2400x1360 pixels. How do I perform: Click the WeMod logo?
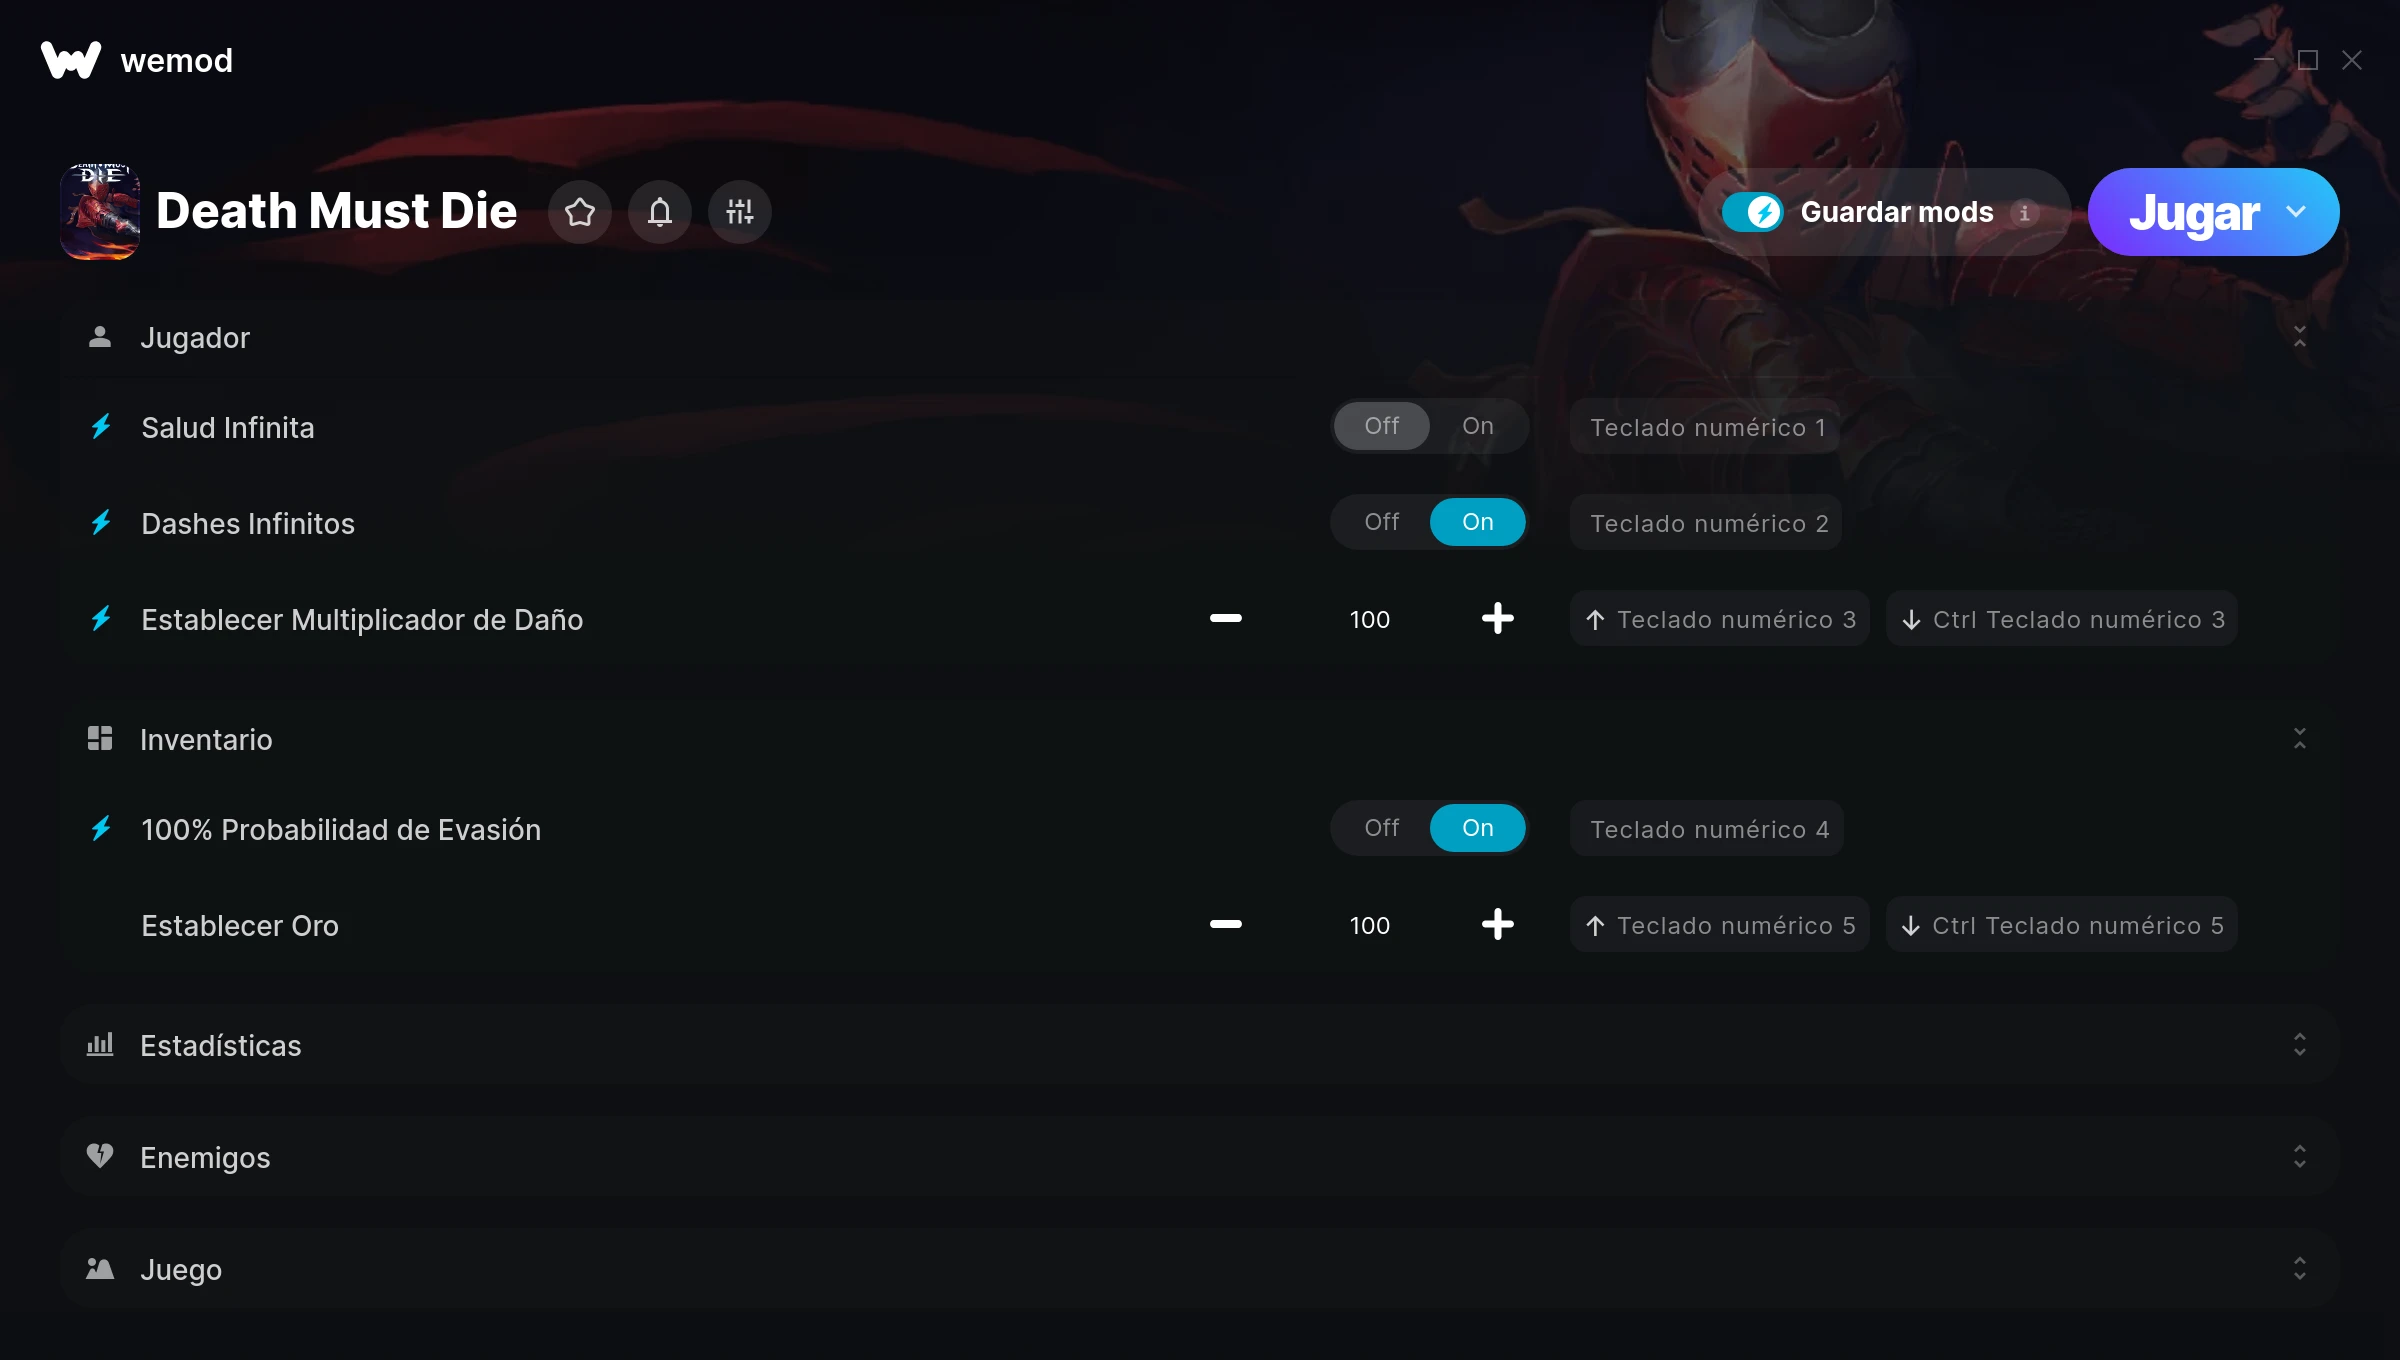[x=71, y=60]
